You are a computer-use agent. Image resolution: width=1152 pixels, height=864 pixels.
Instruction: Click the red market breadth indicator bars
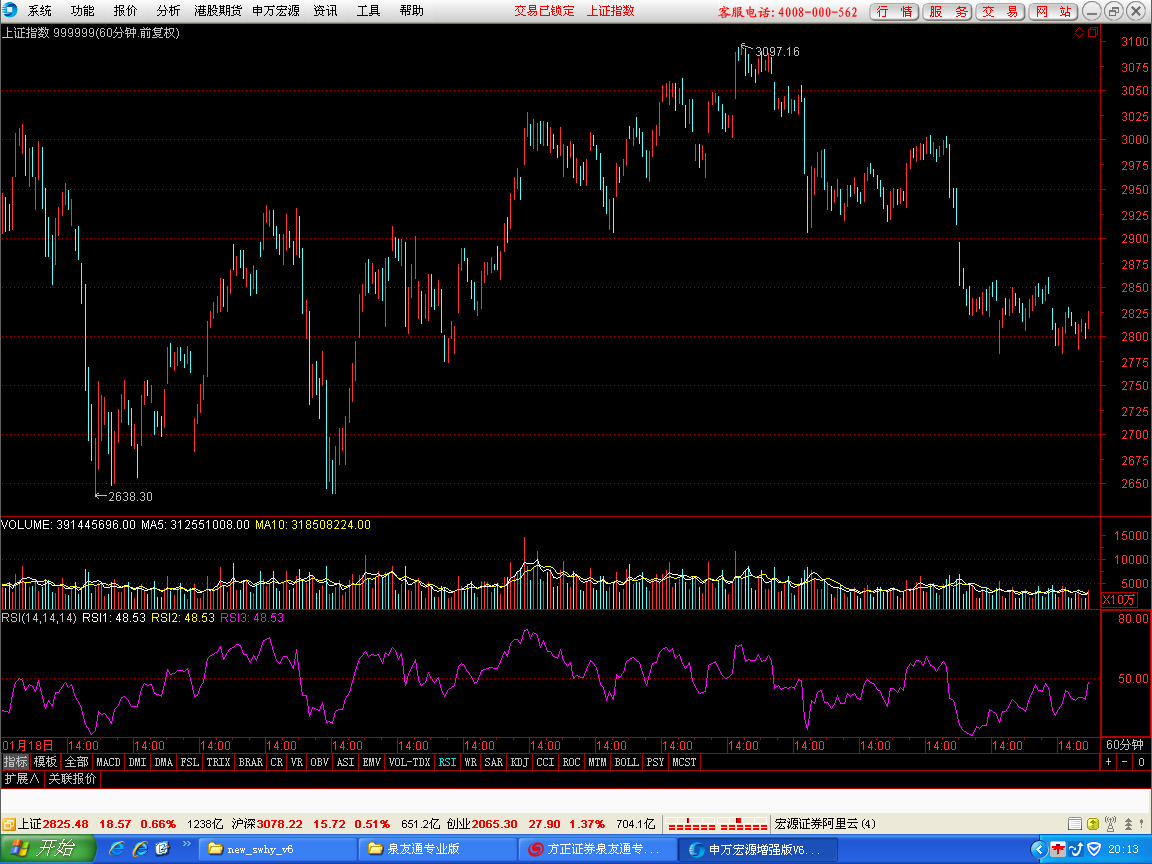pyautogui.click(x=717, y=824)
